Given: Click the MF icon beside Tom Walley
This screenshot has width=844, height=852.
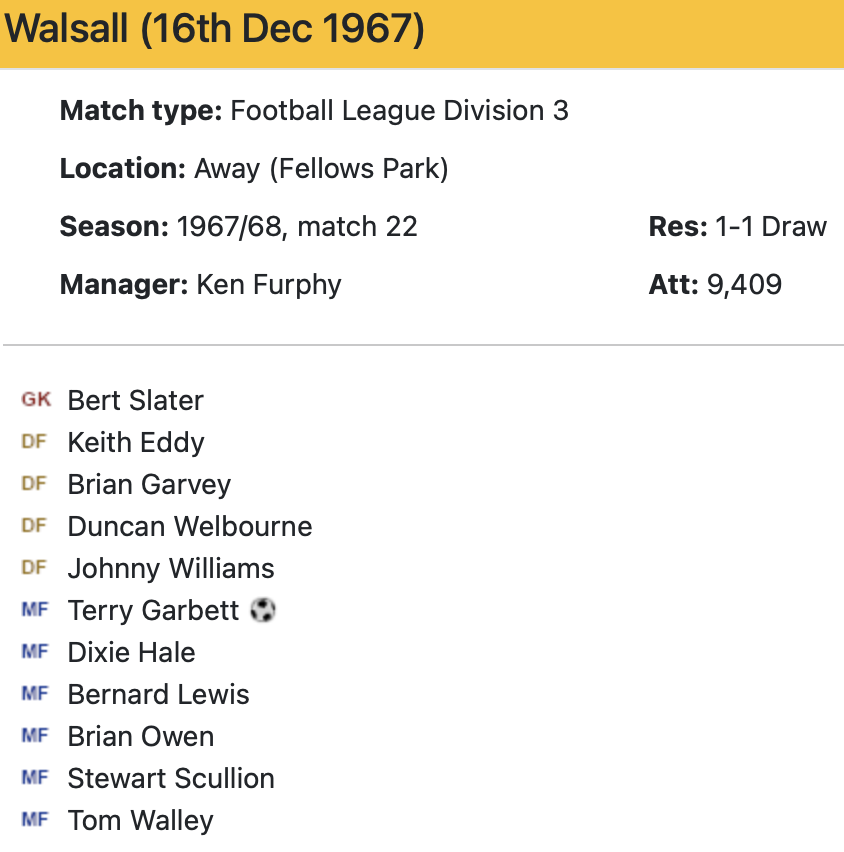Looking at the screenshot, I should [35, 820].
